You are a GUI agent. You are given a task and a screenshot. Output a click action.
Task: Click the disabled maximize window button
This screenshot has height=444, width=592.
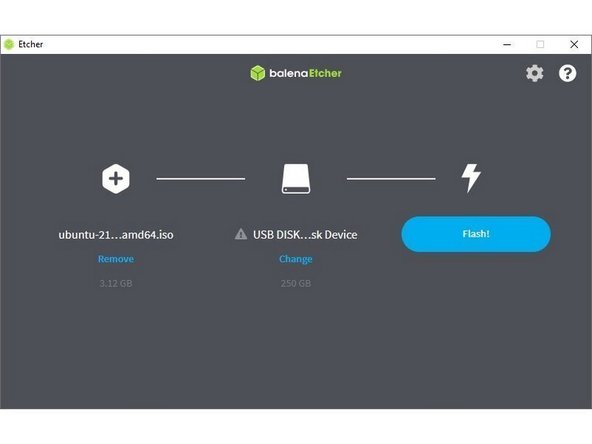(540, 45)
